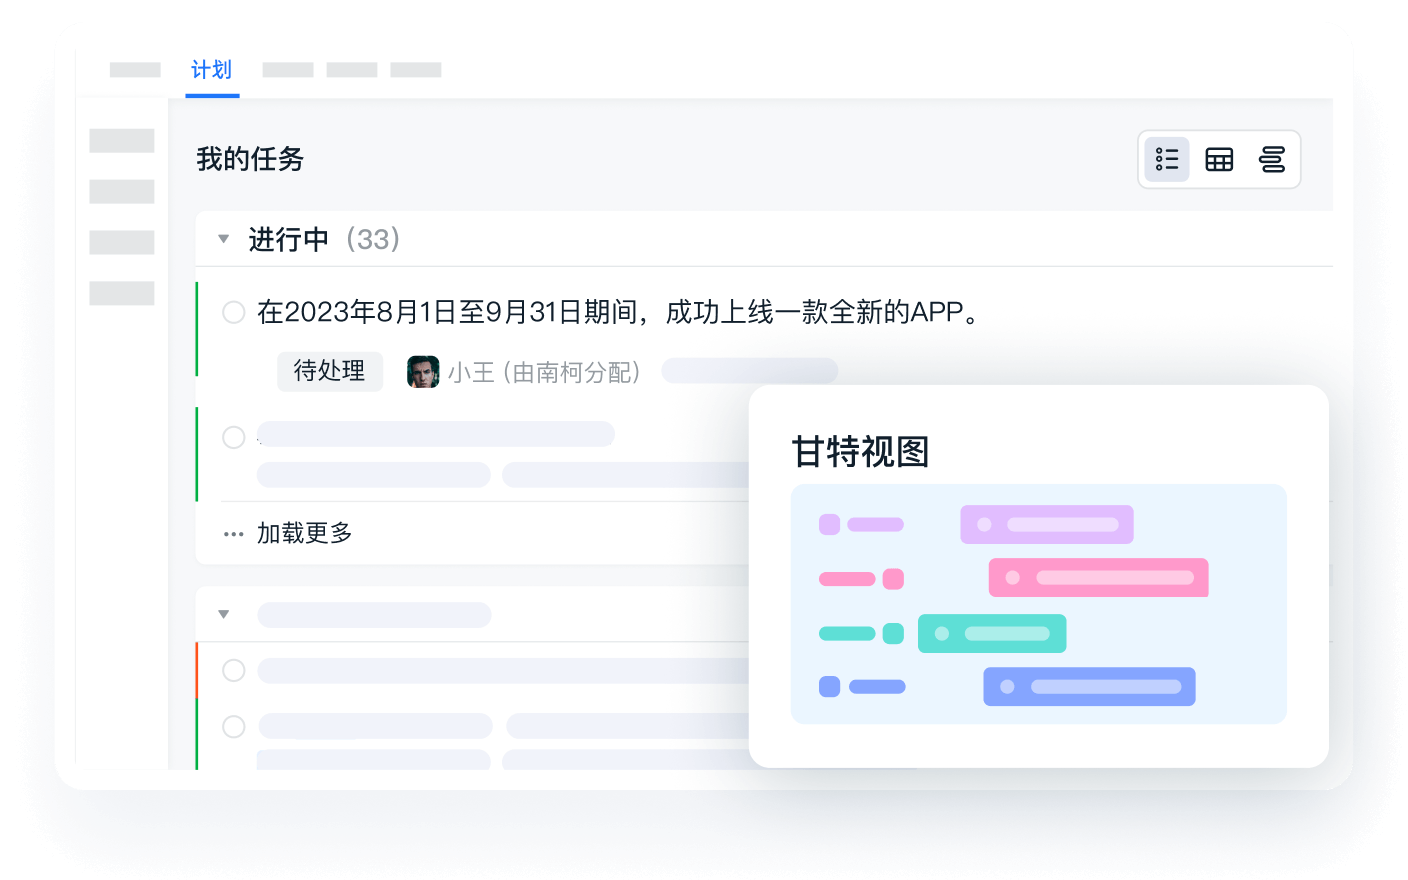The height and width of the screenshot is (880, 1408).
Task: Switch to table view icon
Action: (x=1219, y=159)
